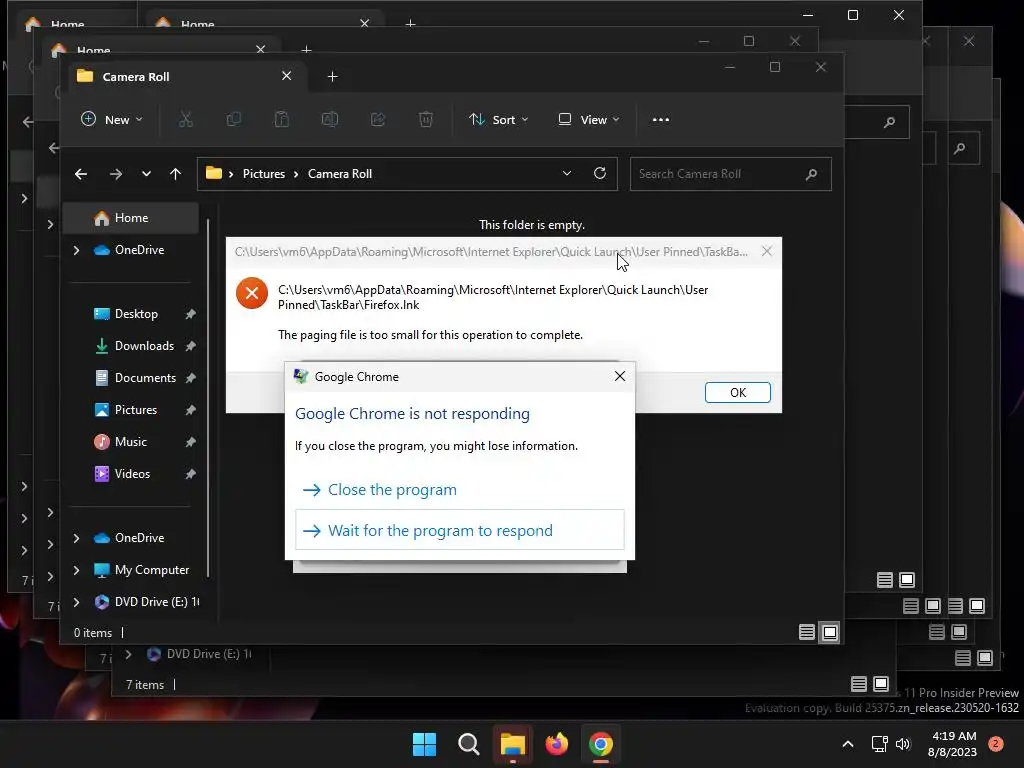Go up one folder level arrow
The image size is (1024, 768).
tap(175, 174)
